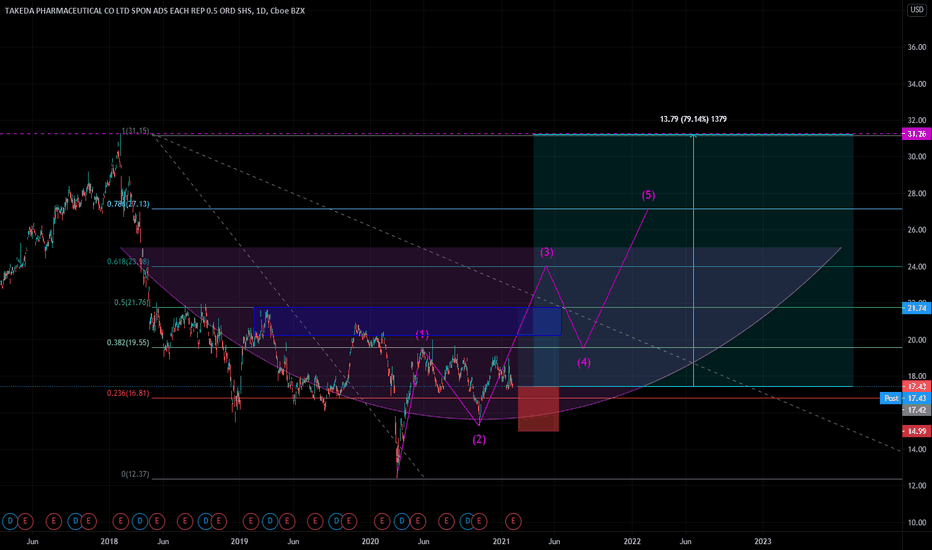The width and height of the screenshot is (932, 550).
Task: Select the blue rectangle resistance zone
Action: click(x=408, y=321)
